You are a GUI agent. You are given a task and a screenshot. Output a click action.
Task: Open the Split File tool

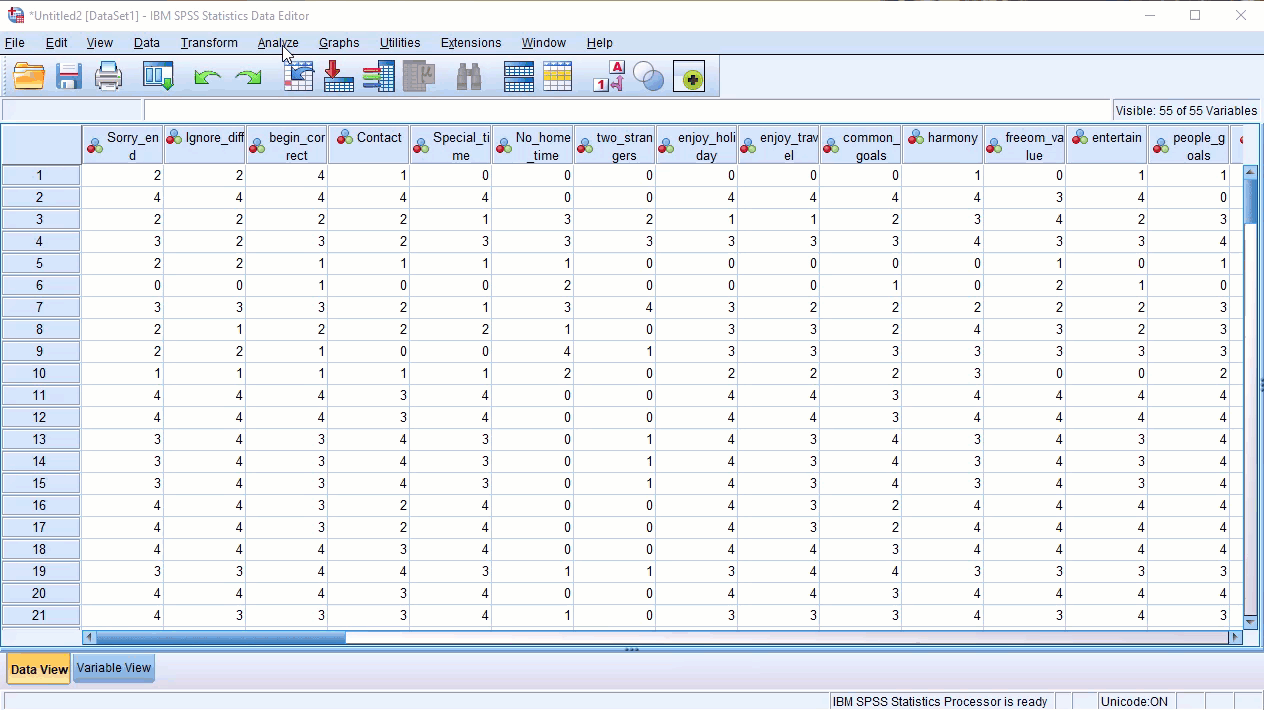pos(518,76)
